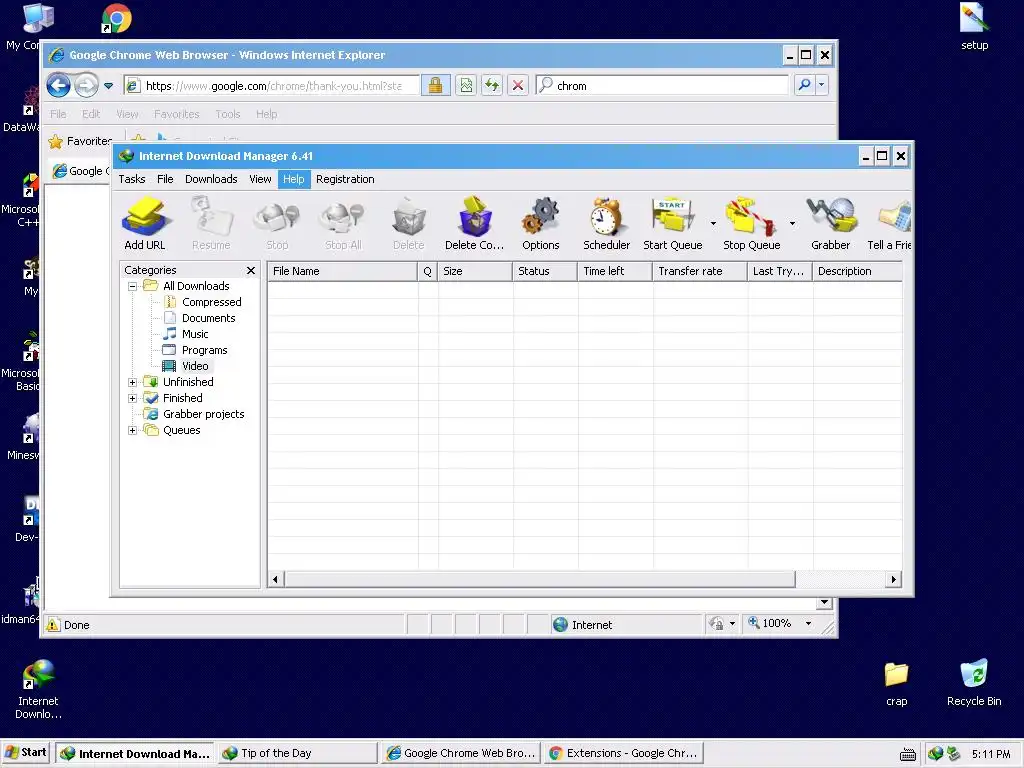Sort by Description column header
This screenshot has width=1024, height=768.
pos(857,271)
